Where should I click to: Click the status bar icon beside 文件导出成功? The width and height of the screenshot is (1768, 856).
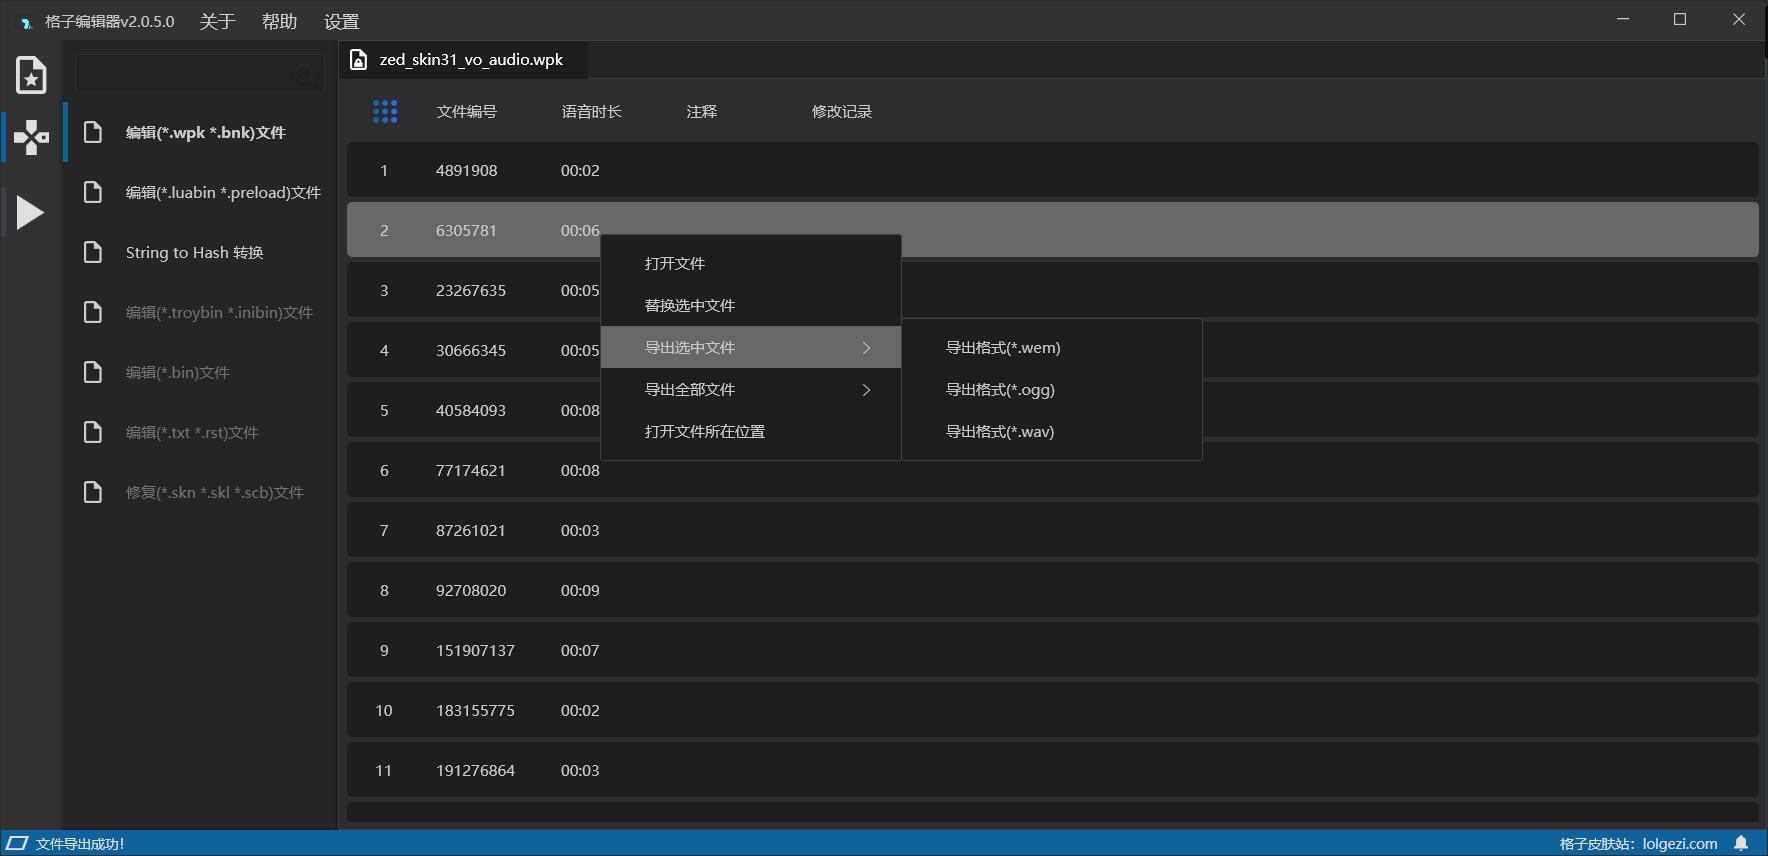pos(17,843)
